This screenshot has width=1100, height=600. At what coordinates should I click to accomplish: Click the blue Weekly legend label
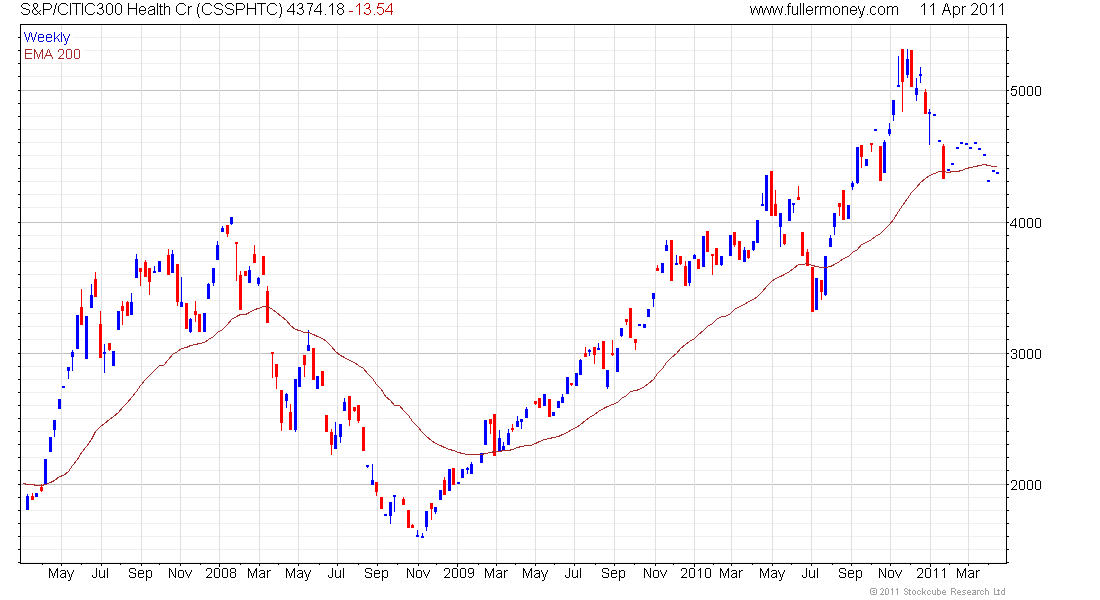point(47,37)
